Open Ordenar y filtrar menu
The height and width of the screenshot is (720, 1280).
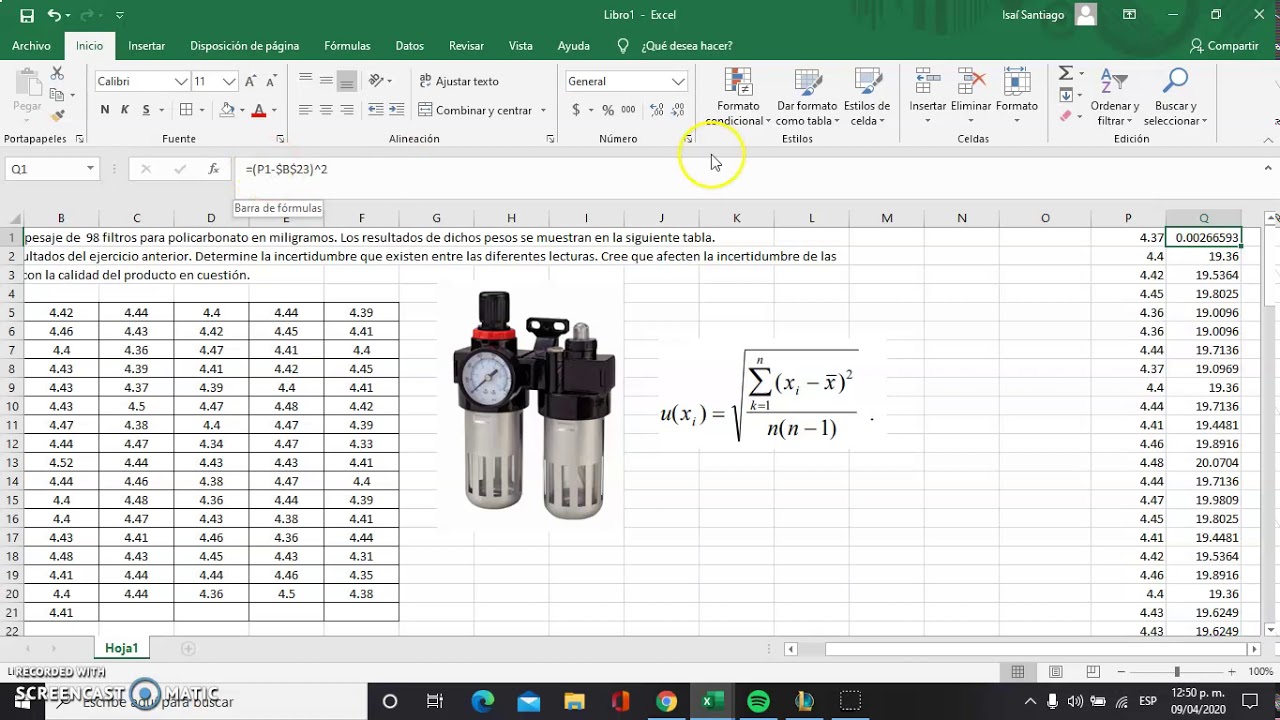pos(1115,98)
